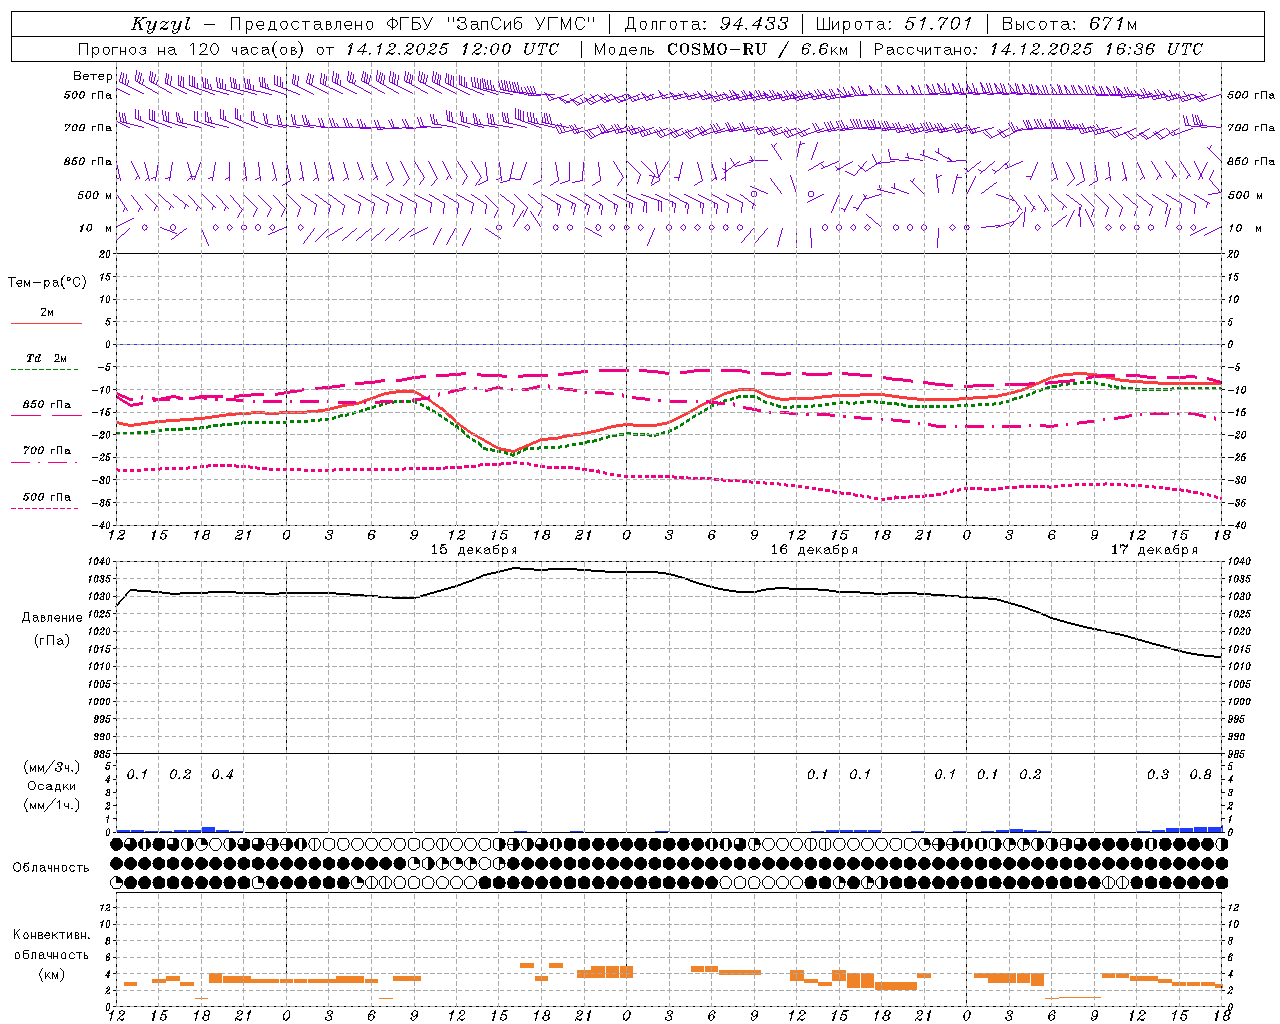Click the dotted pink line under temperature "500 гПа" legend
Image resolution: width=1280 pixels, height=1024 pixels.
tap(45, 508)
